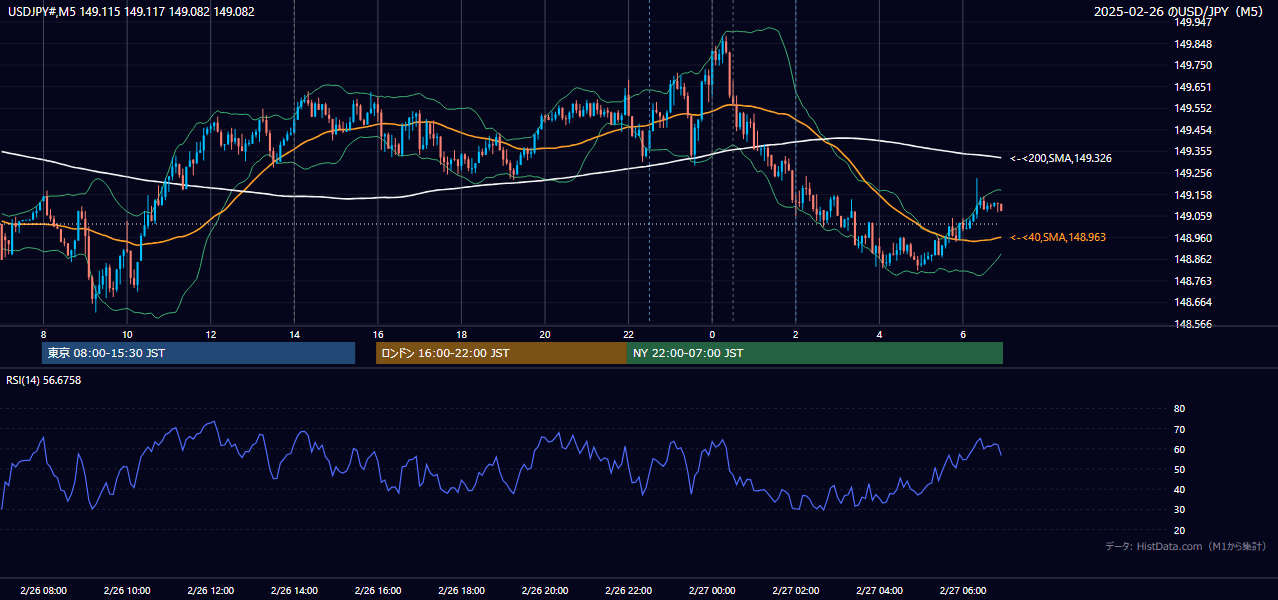Click RSI scale value 80
Image resolution: width=1278 pixels, height=600 pixels.
[1180, 409]
